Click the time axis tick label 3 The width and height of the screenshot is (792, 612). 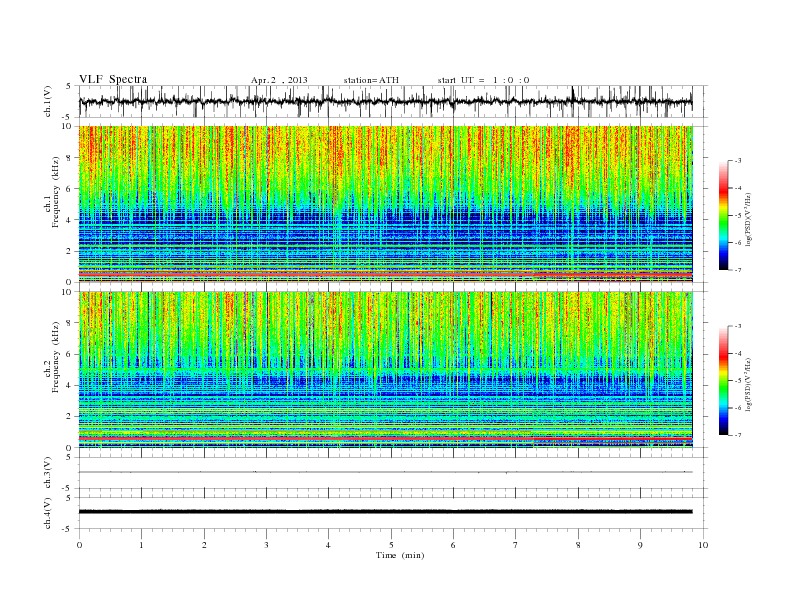(266, 545)
